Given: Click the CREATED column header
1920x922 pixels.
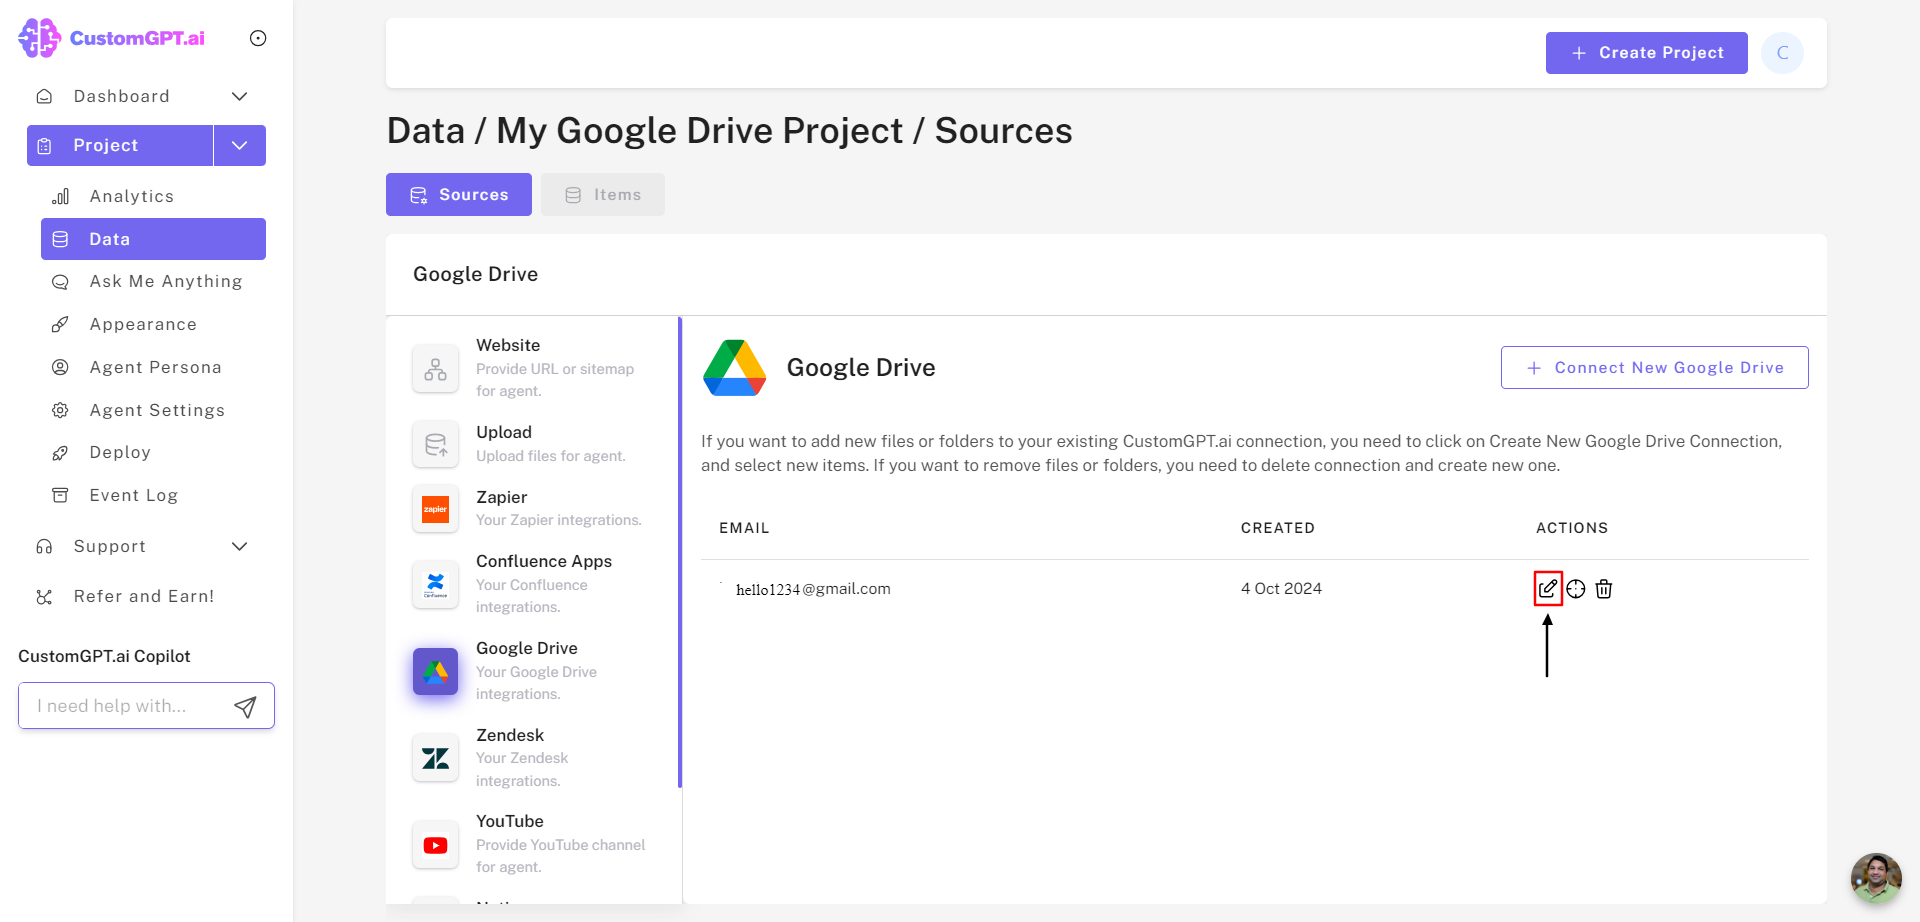Looking at the screenshot, I should pyautogui.click(x=1277, y=528).
